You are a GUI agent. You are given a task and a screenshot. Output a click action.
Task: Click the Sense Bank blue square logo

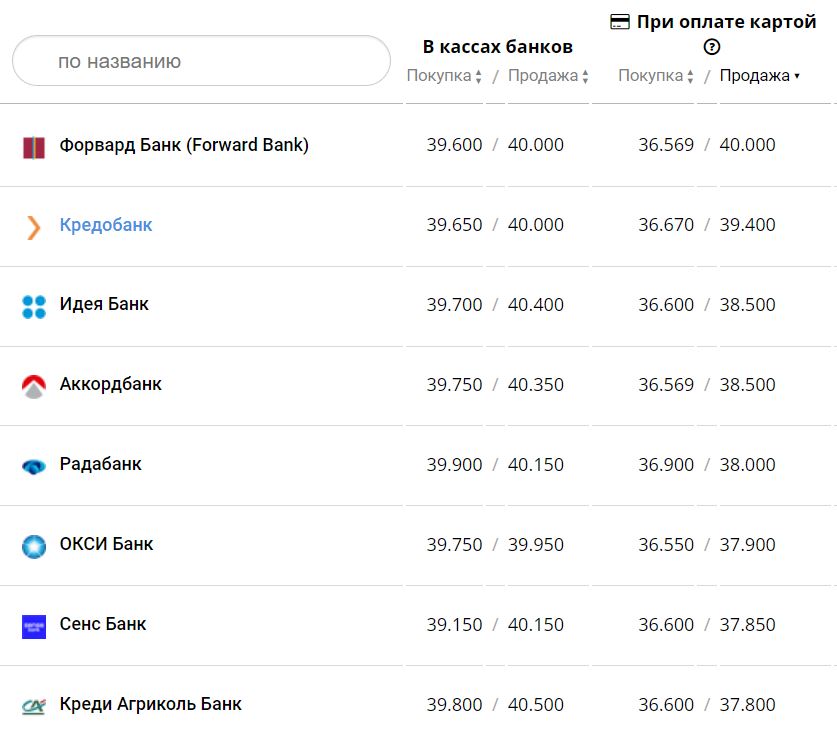point(34,626)
